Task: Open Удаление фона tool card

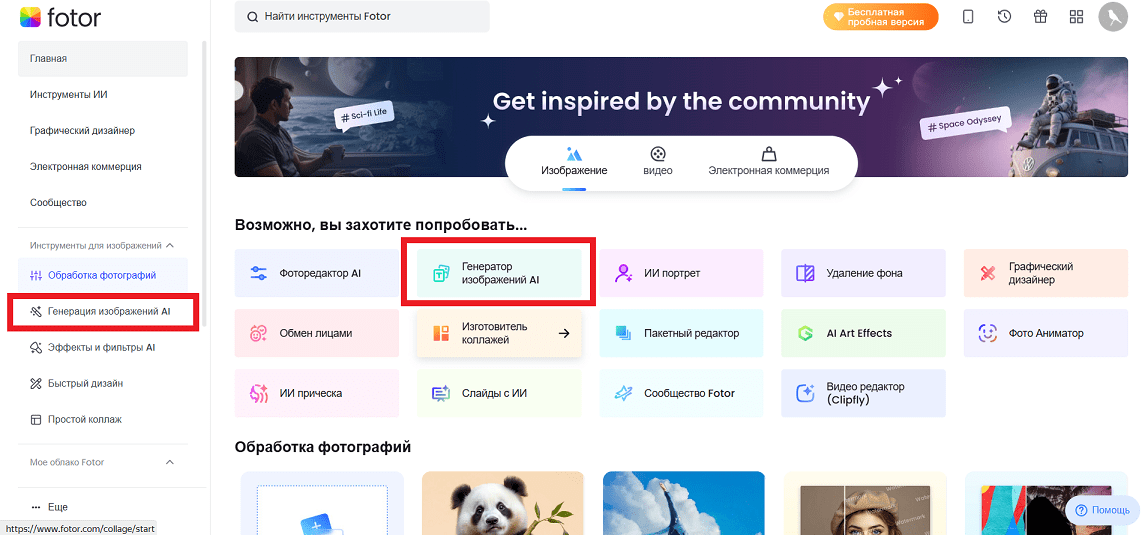Action: point(863,273)
